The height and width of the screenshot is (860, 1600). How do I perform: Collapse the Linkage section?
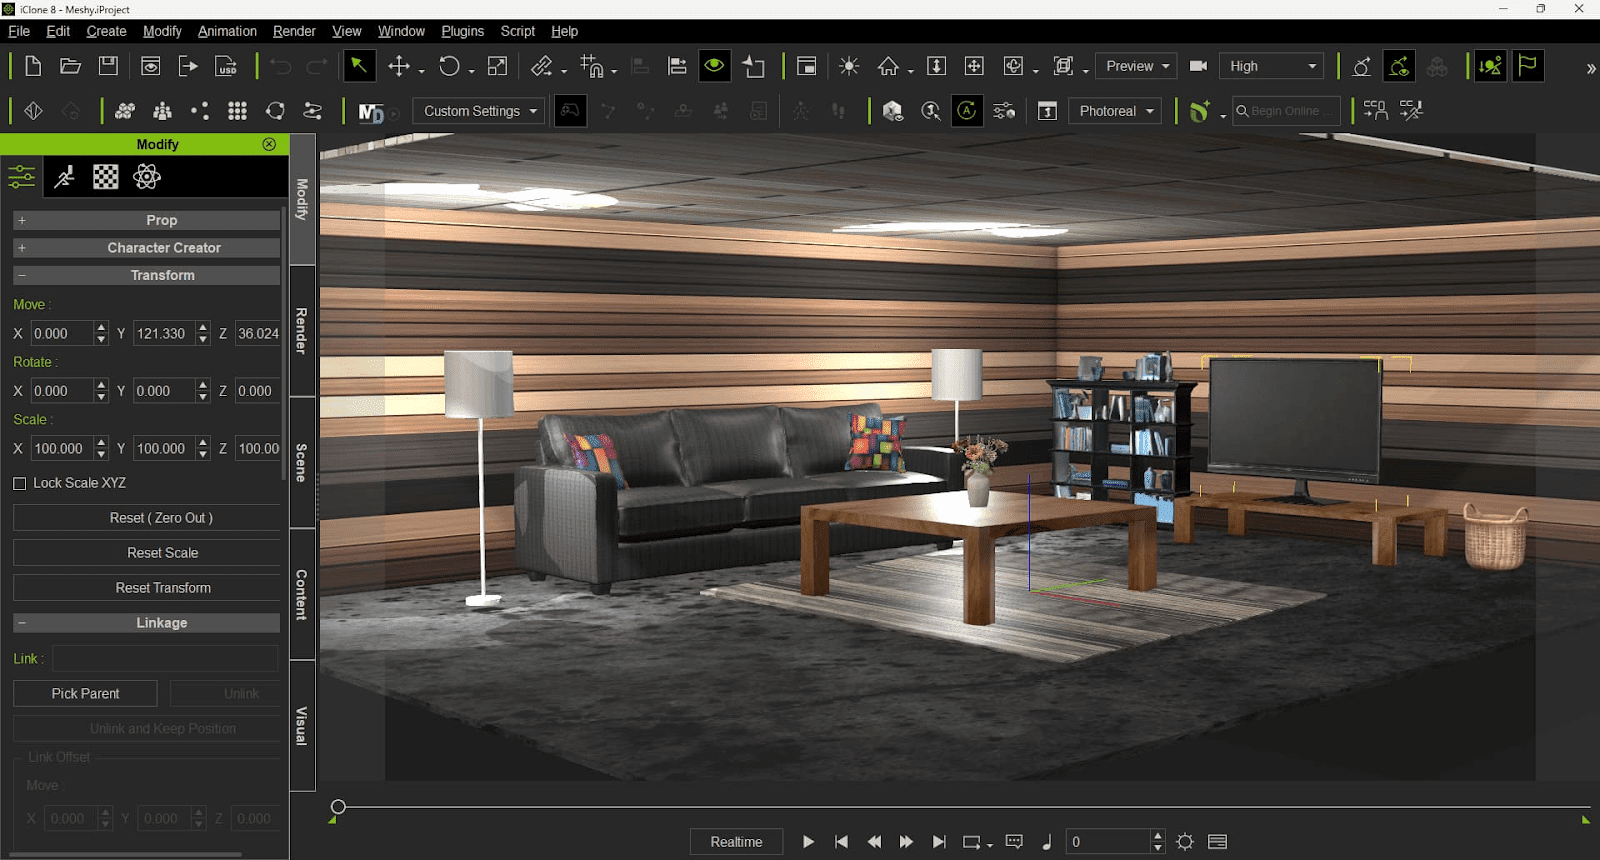tap(147, 623)
